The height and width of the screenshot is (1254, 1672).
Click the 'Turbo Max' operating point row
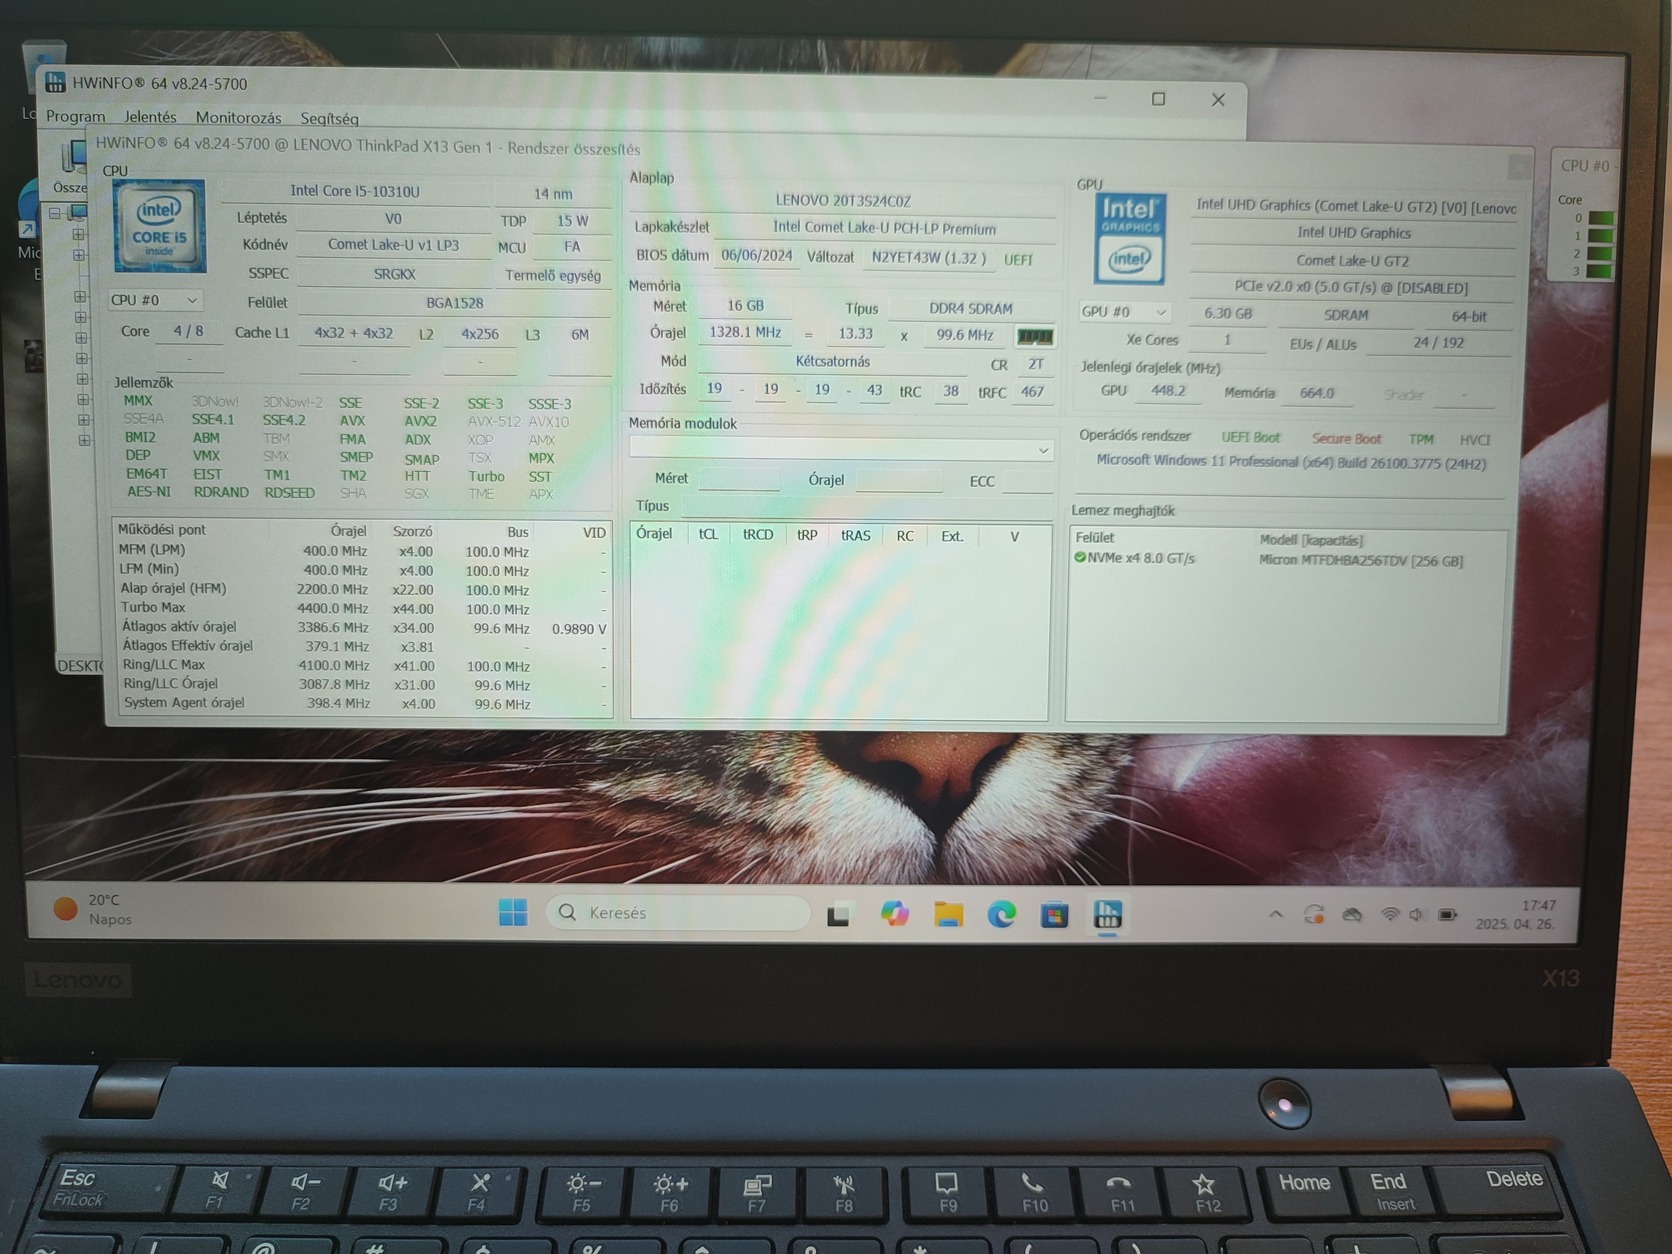[362, 608]
